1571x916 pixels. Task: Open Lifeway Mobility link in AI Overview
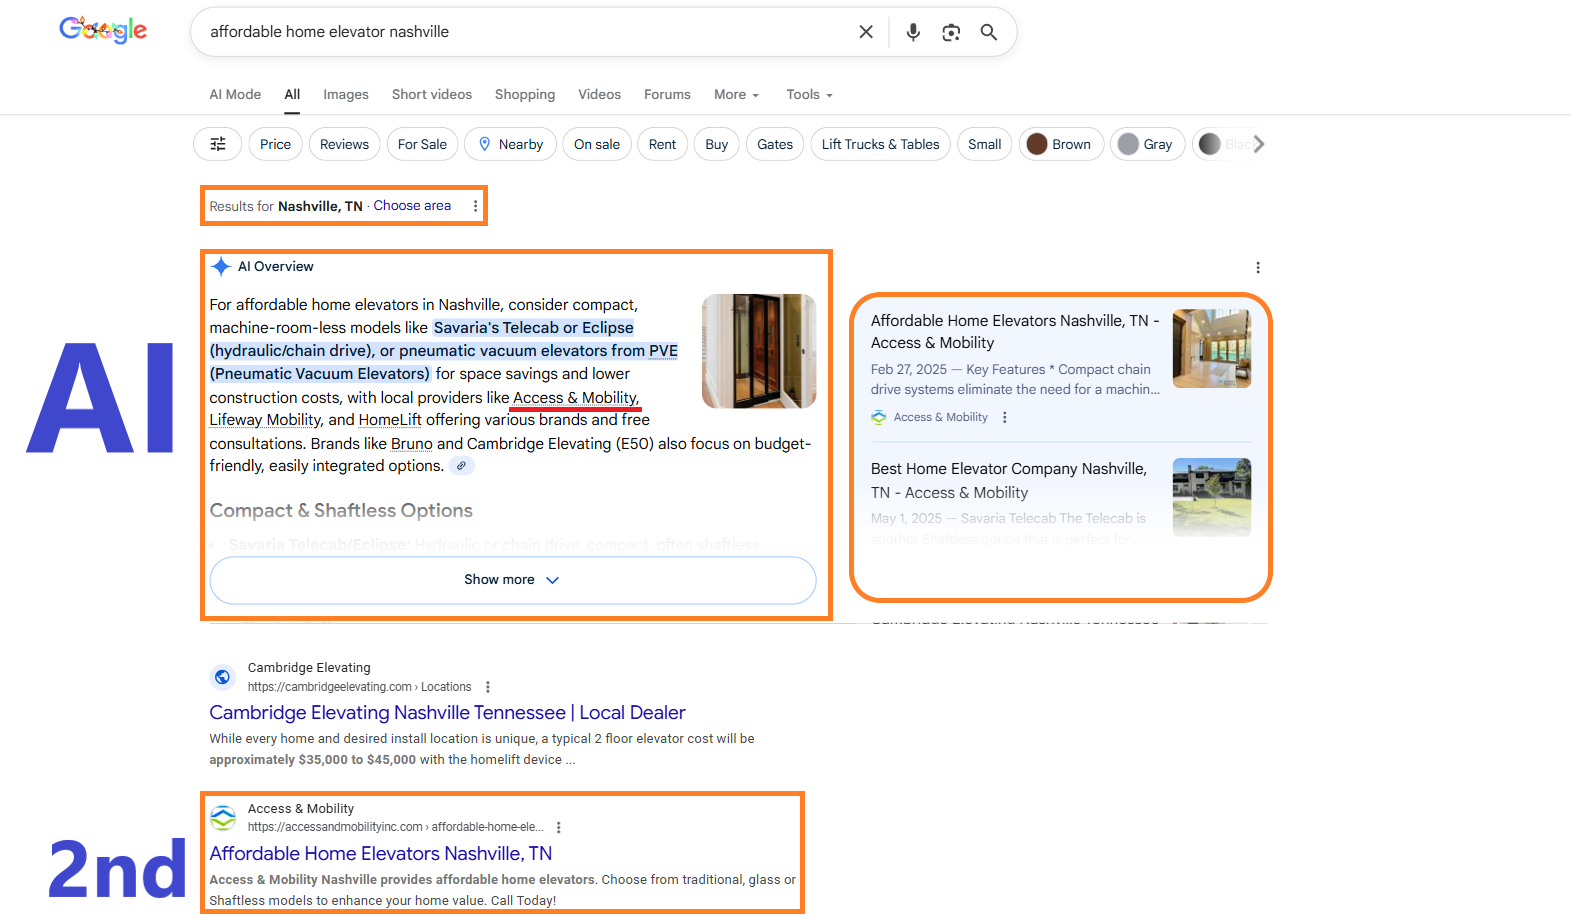(265, 420)
